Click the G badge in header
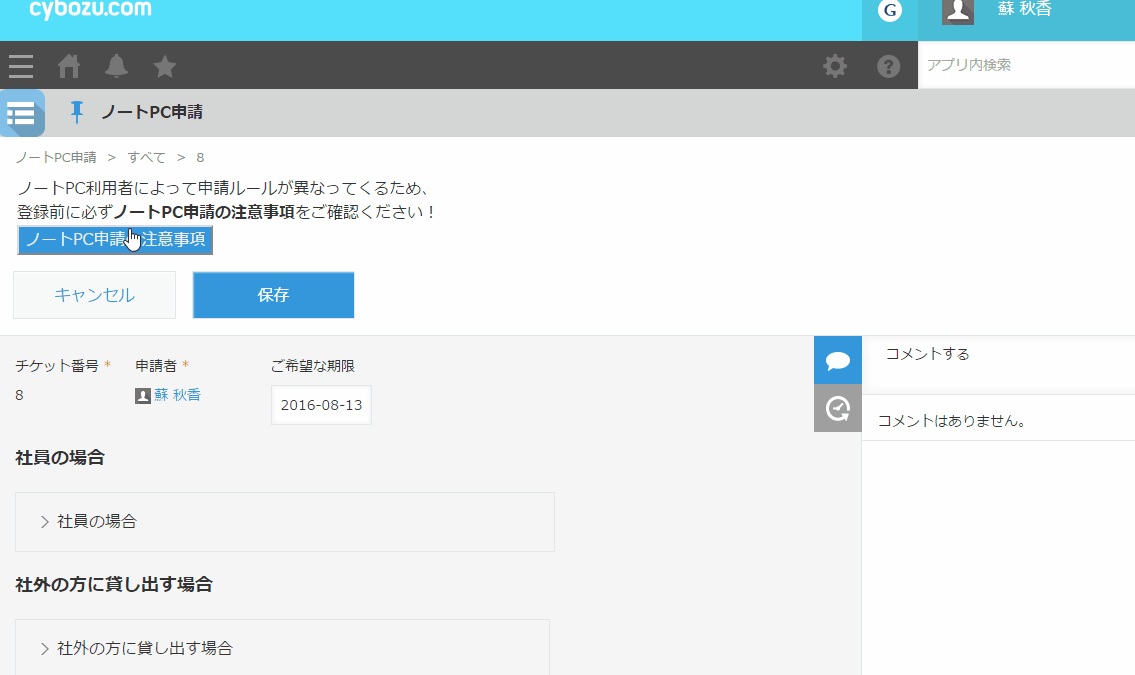The width and height of the screenshot is (1135, 675). coord(889,11)
